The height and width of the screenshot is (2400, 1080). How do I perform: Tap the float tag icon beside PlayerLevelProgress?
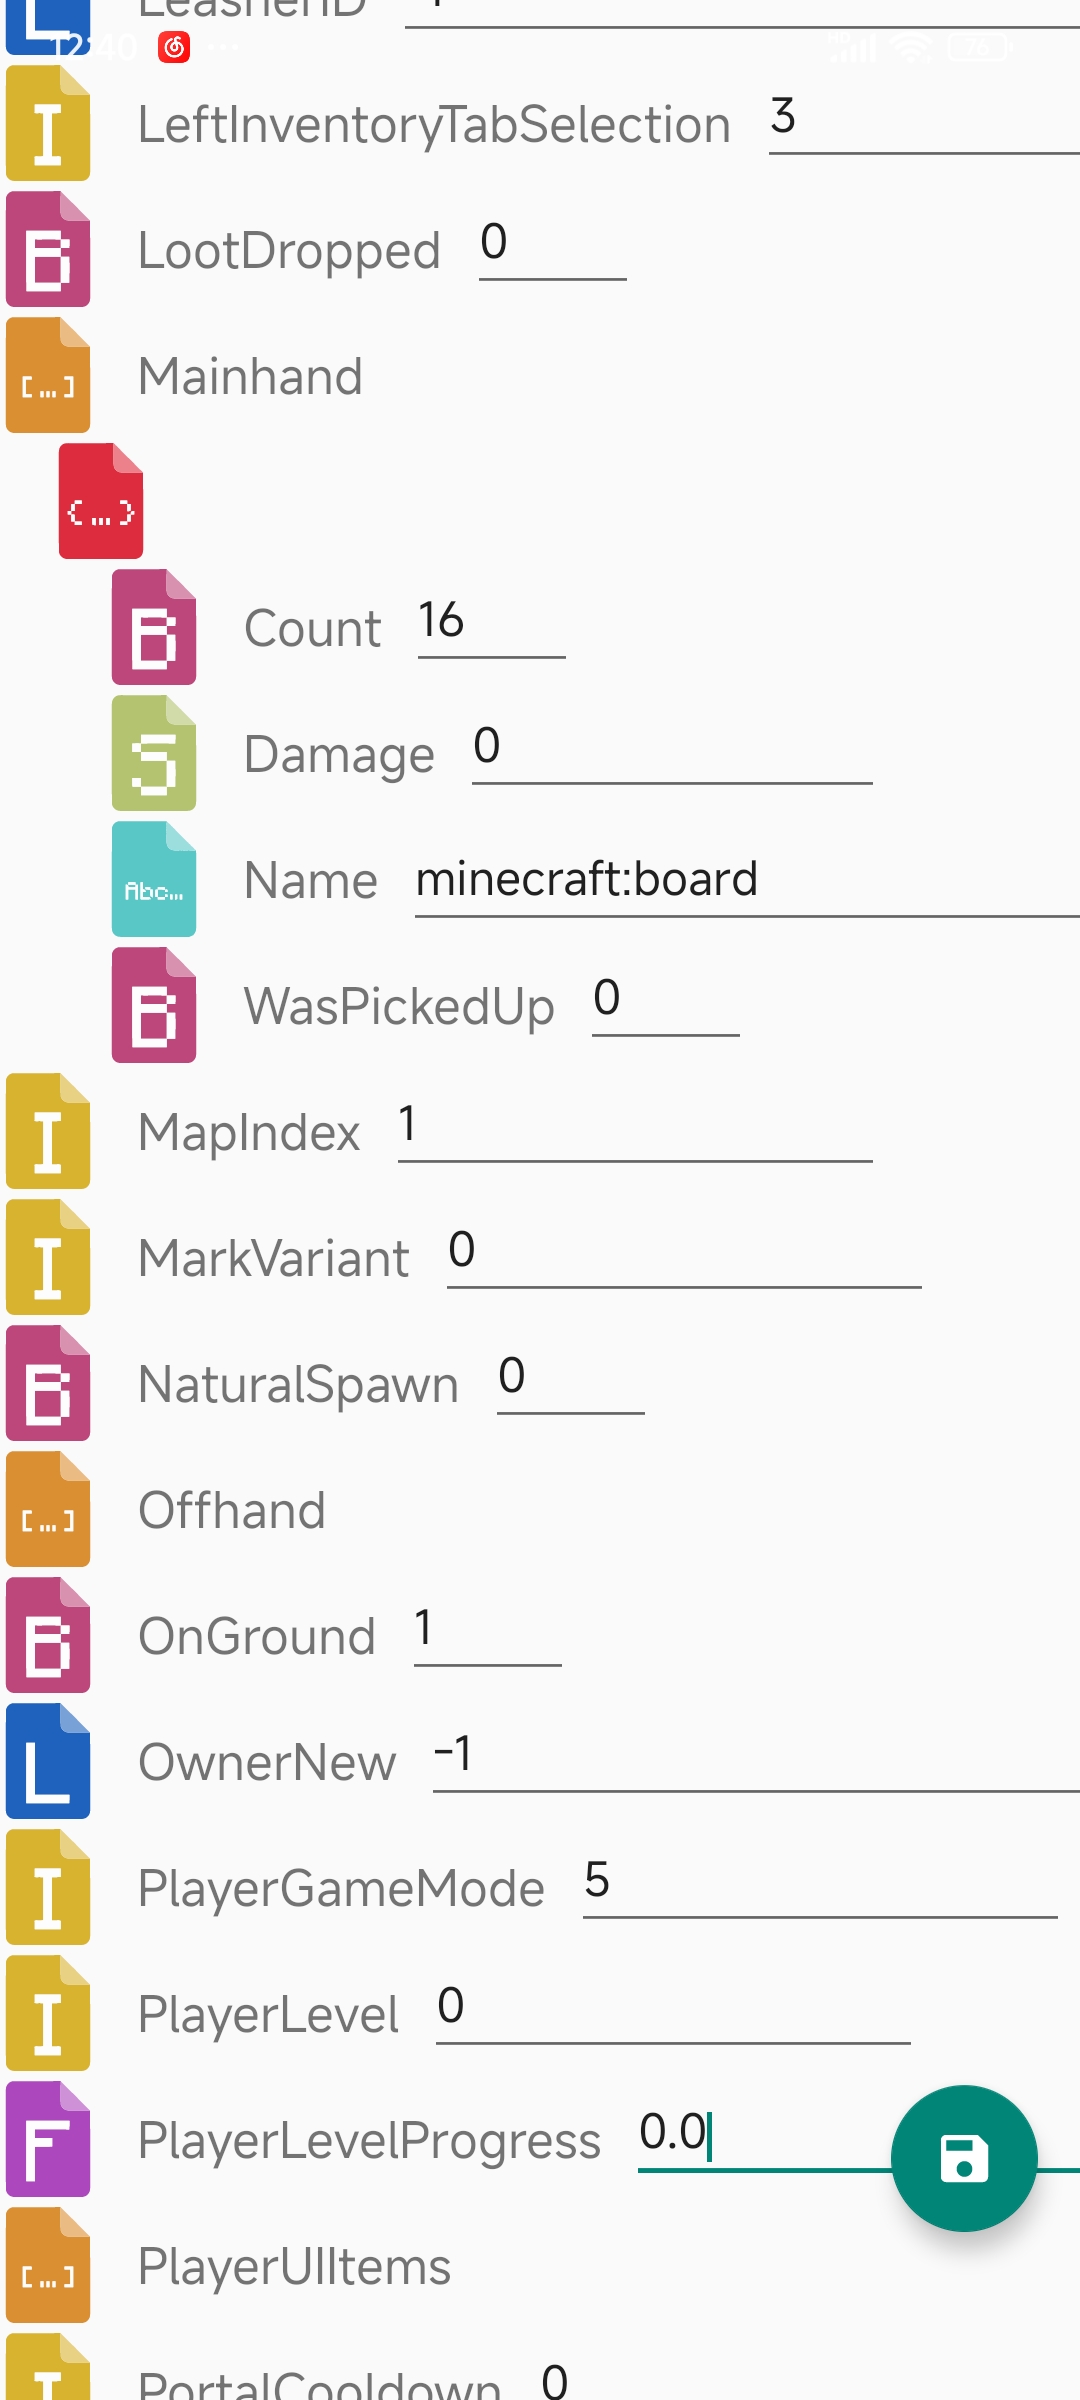point(48,2139)
